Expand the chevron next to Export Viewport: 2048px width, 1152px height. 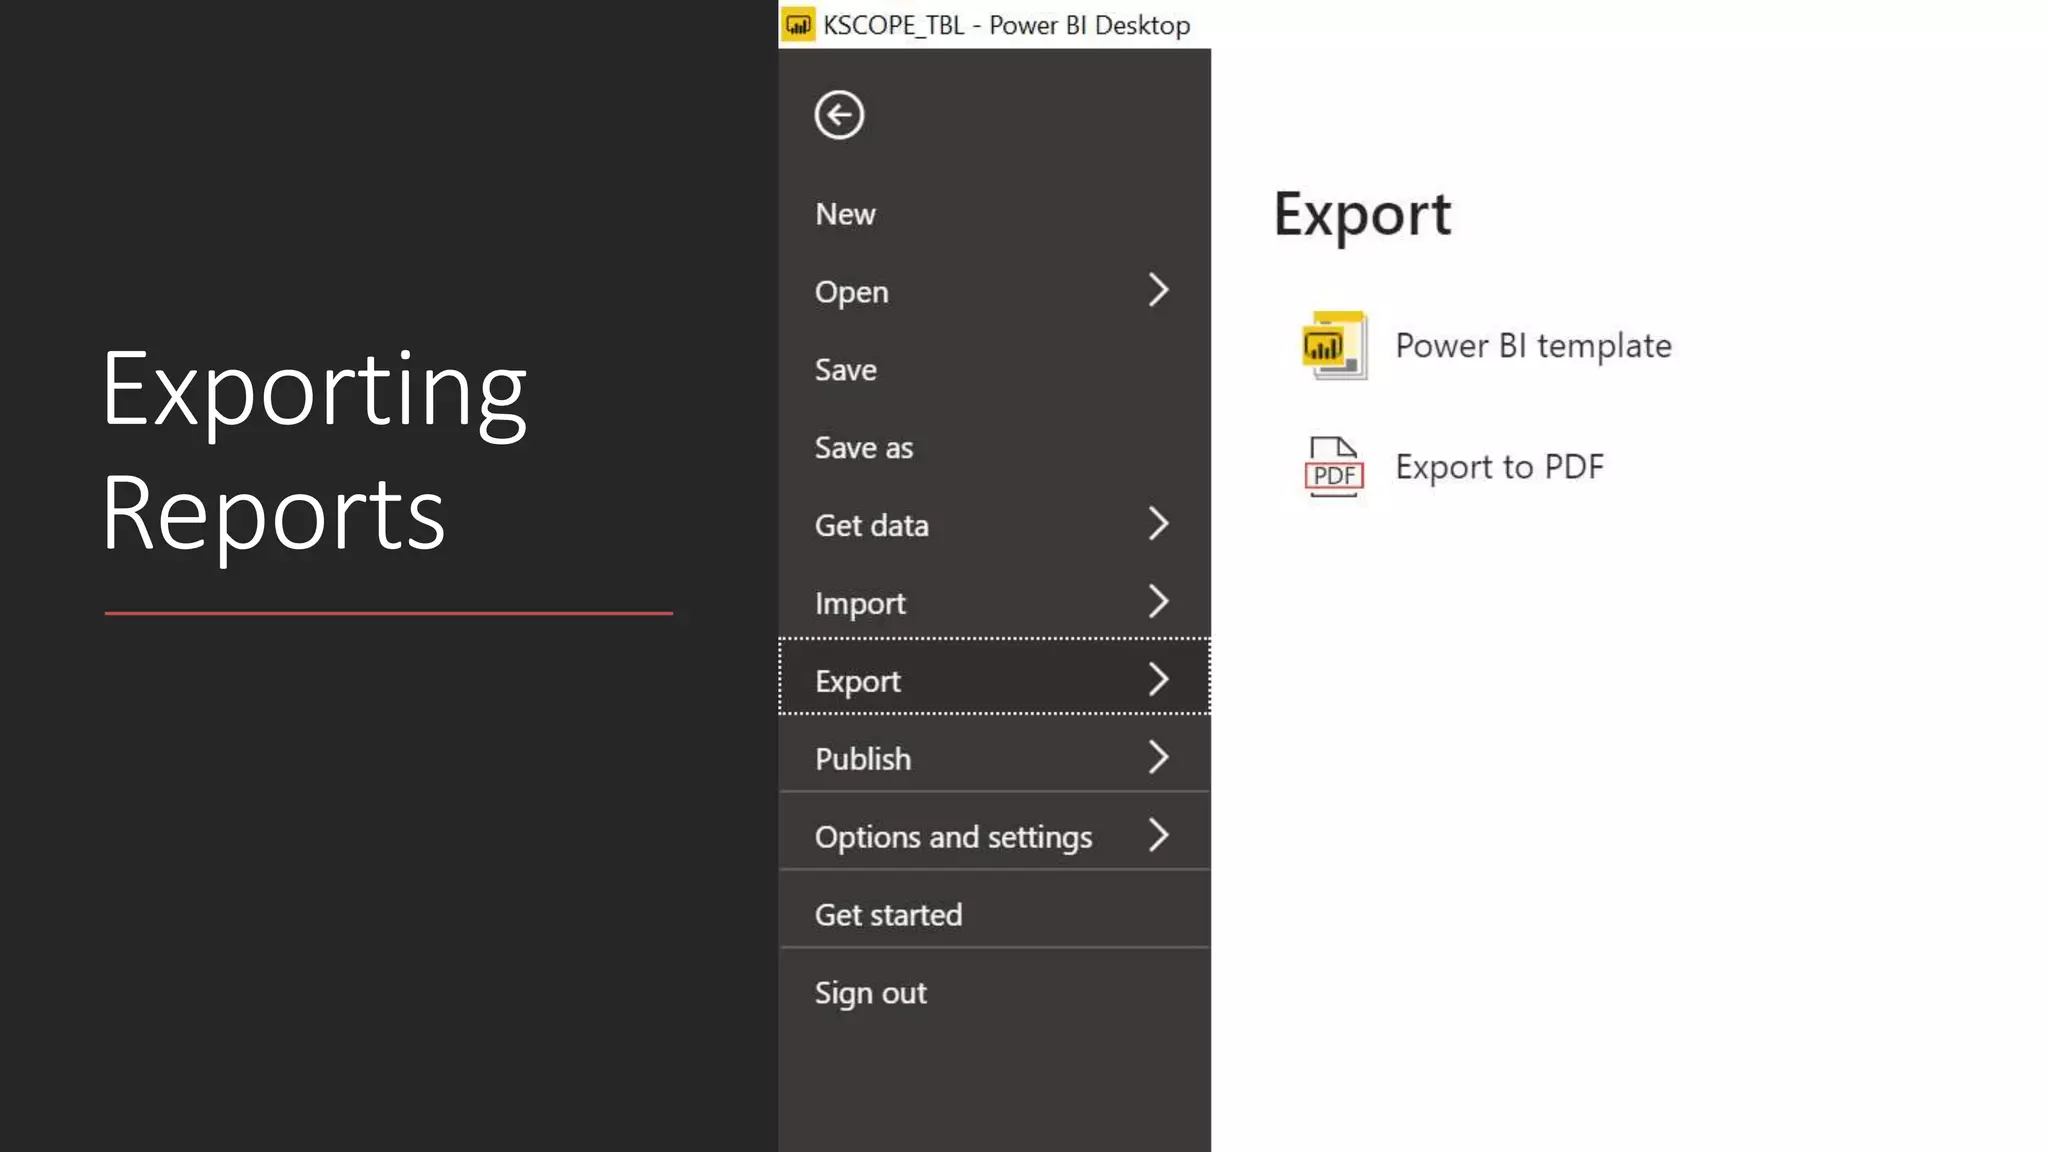tap(1158, 679)
